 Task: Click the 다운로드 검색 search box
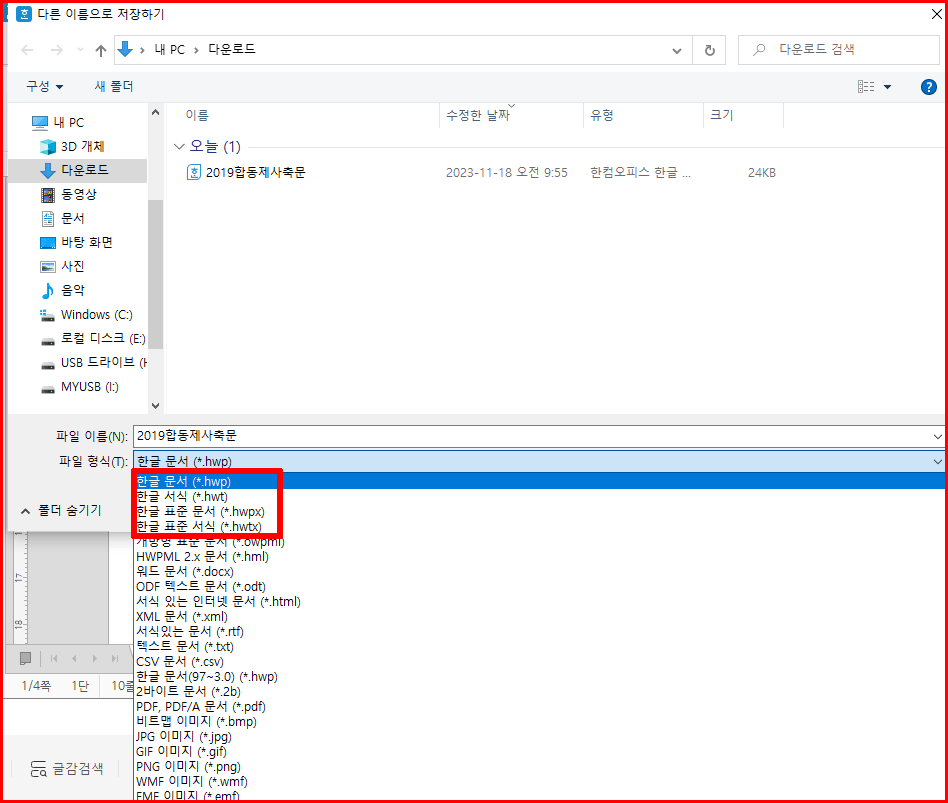(838, 50)
